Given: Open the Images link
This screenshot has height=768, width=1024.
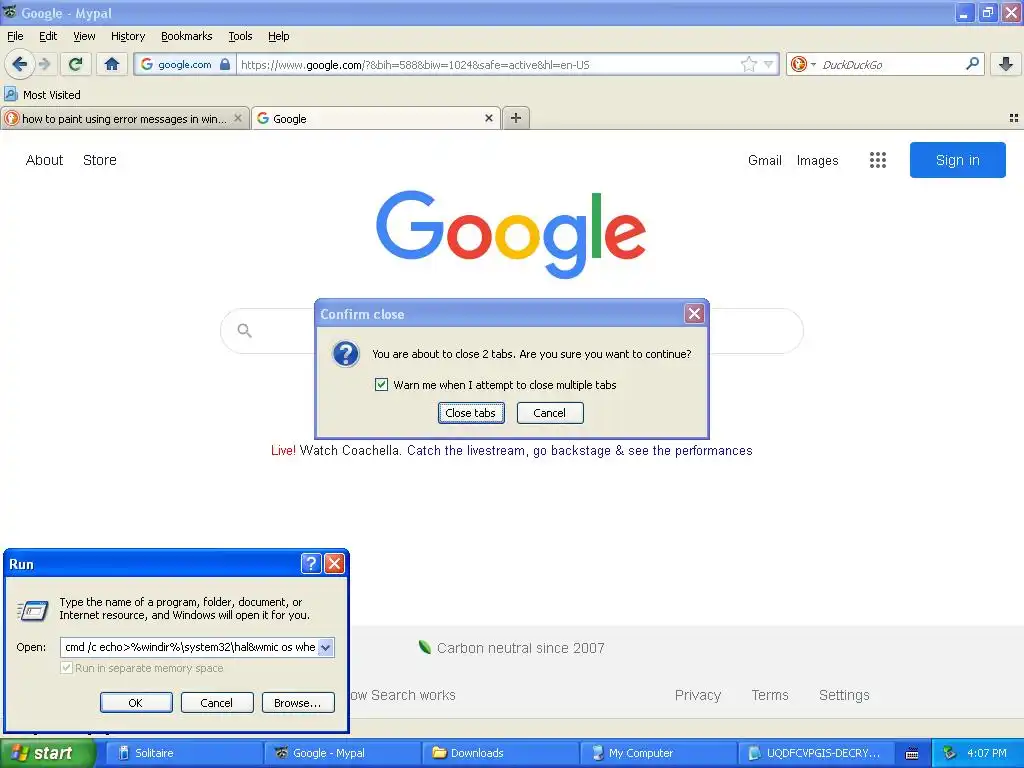Looking at the screenshot, I should pos(817,160).
